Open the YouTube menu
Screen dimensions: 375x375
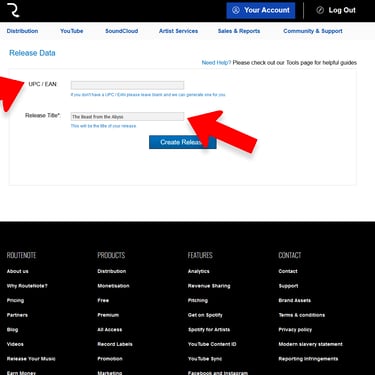pyautogui.click(x=72, y=31)
